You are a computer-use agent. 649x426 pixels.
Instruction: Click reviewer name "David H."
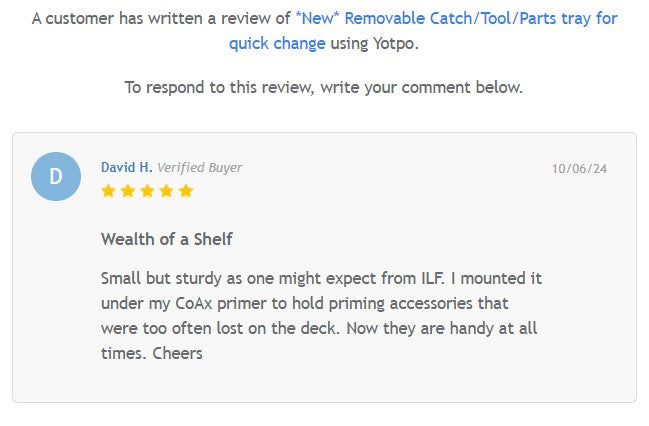tap(126, 168)
